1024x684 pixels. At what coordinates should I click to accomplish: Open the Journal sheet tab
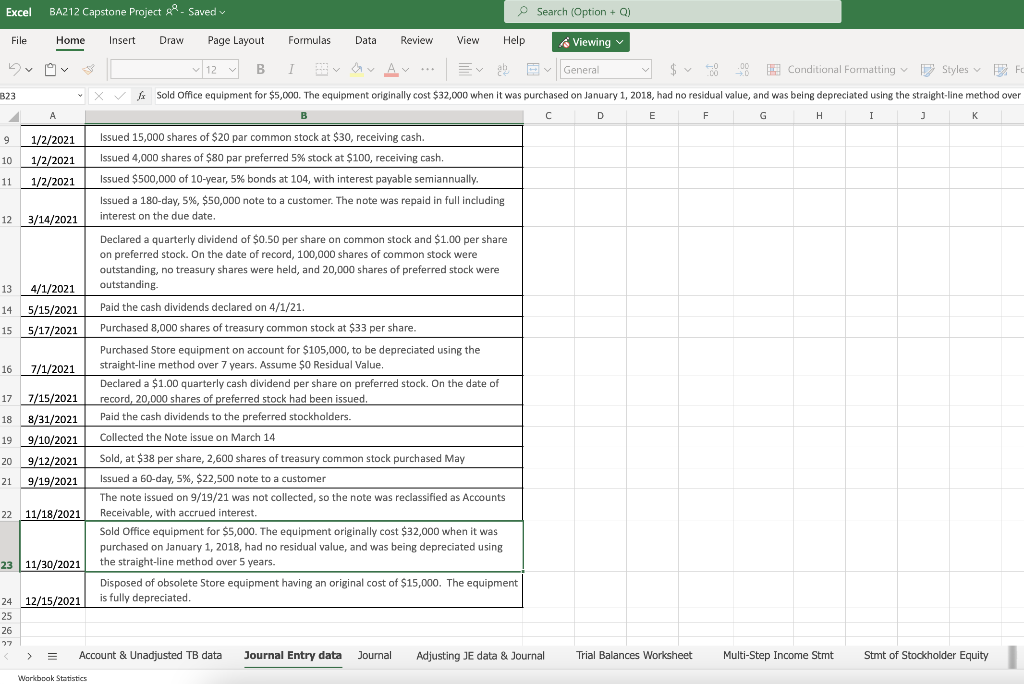click(375, 655)
